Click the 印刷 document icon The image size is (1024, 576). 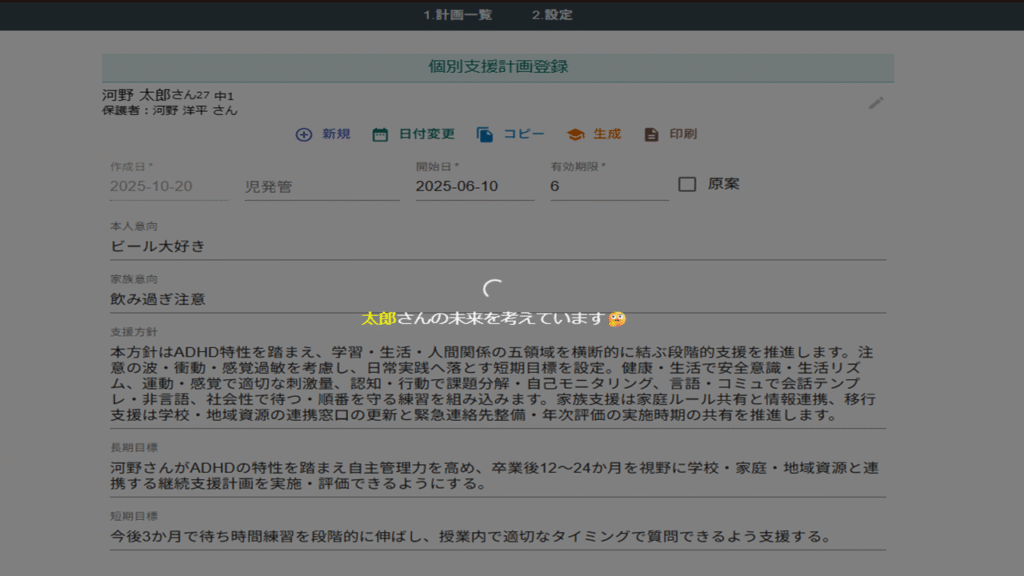click(651, 134)
